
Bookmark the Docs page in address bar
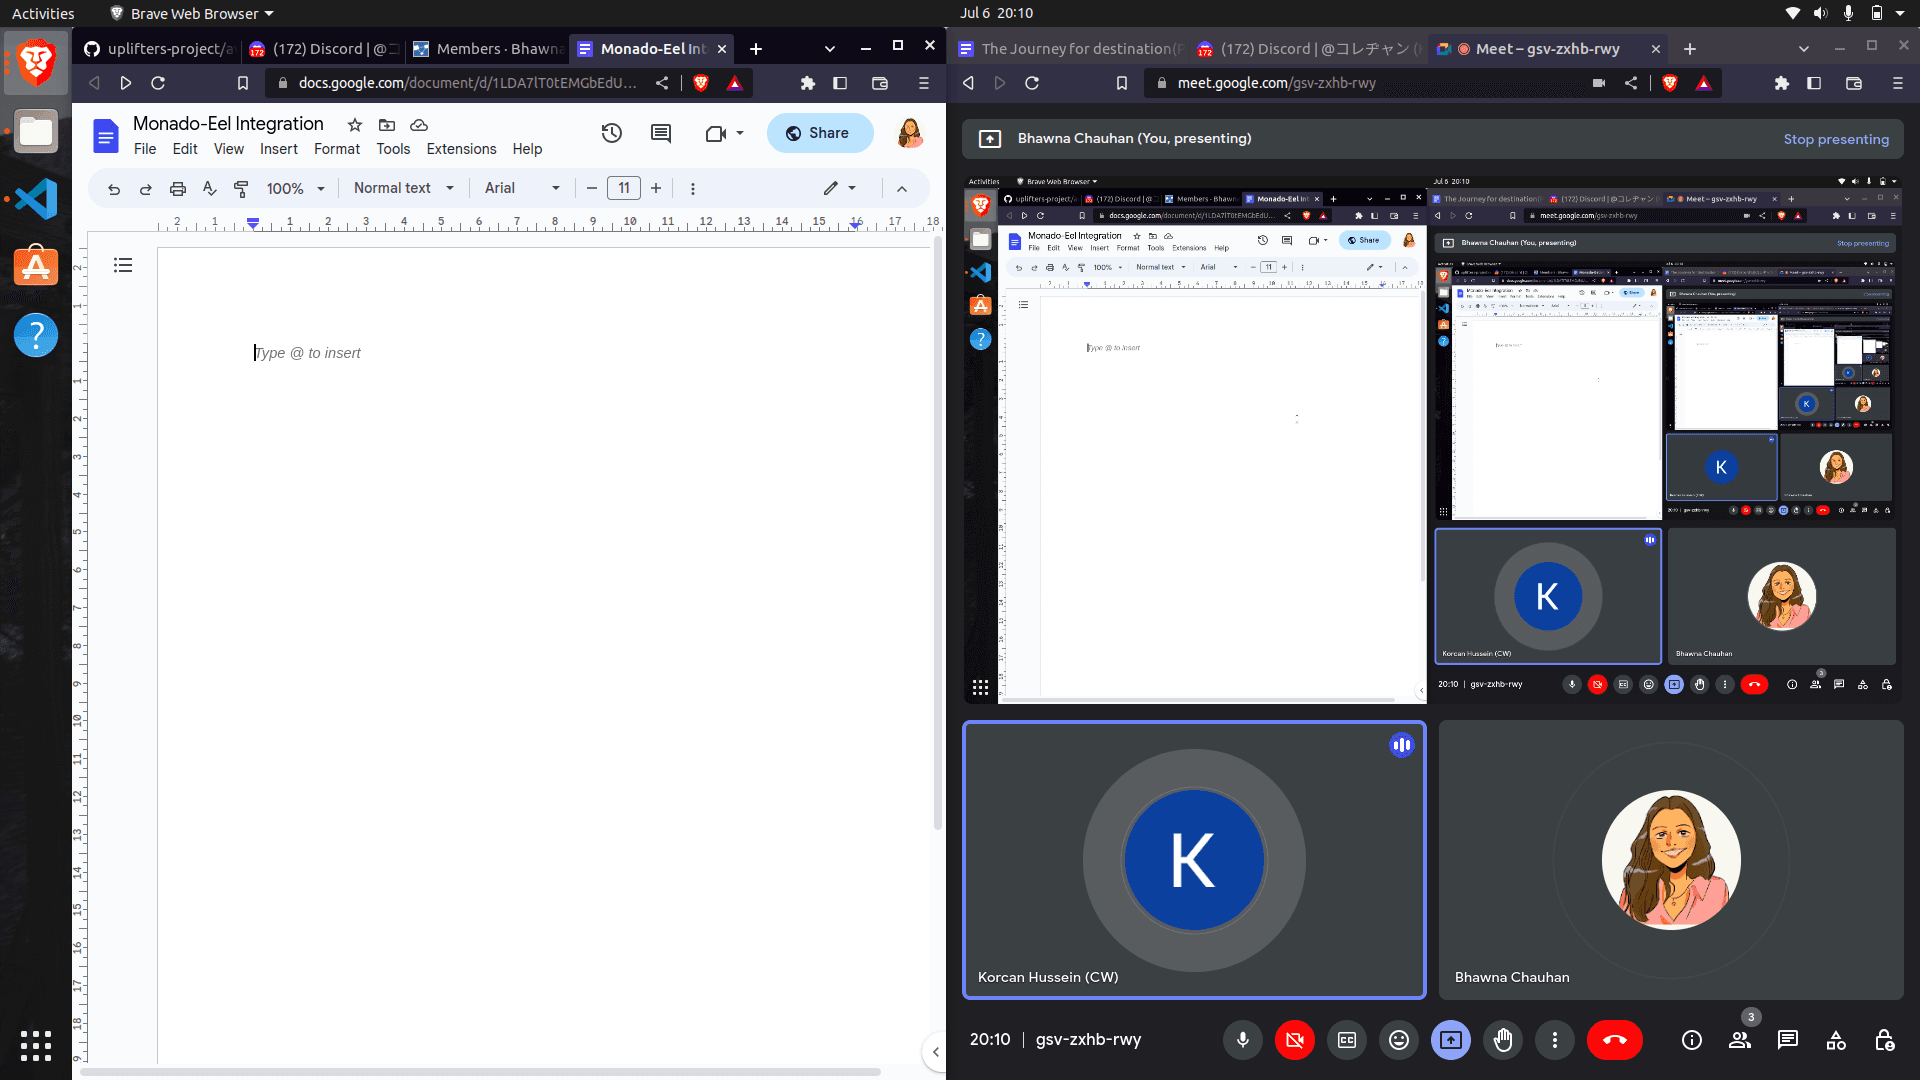point(242,83)
